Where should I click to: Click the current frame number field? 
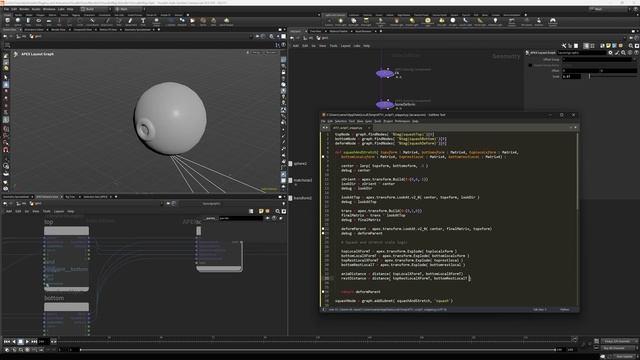click(43, 341)
